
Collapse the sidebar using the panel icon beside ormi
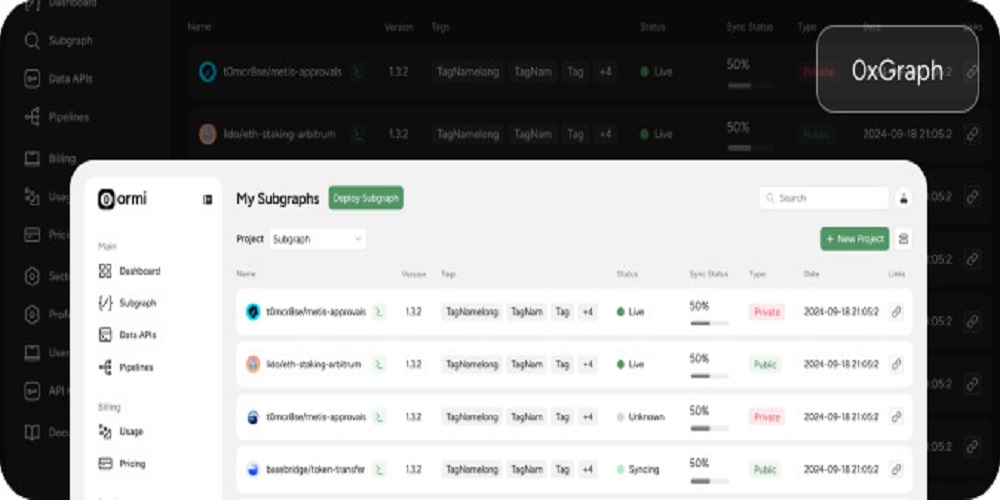pos(207,200)
